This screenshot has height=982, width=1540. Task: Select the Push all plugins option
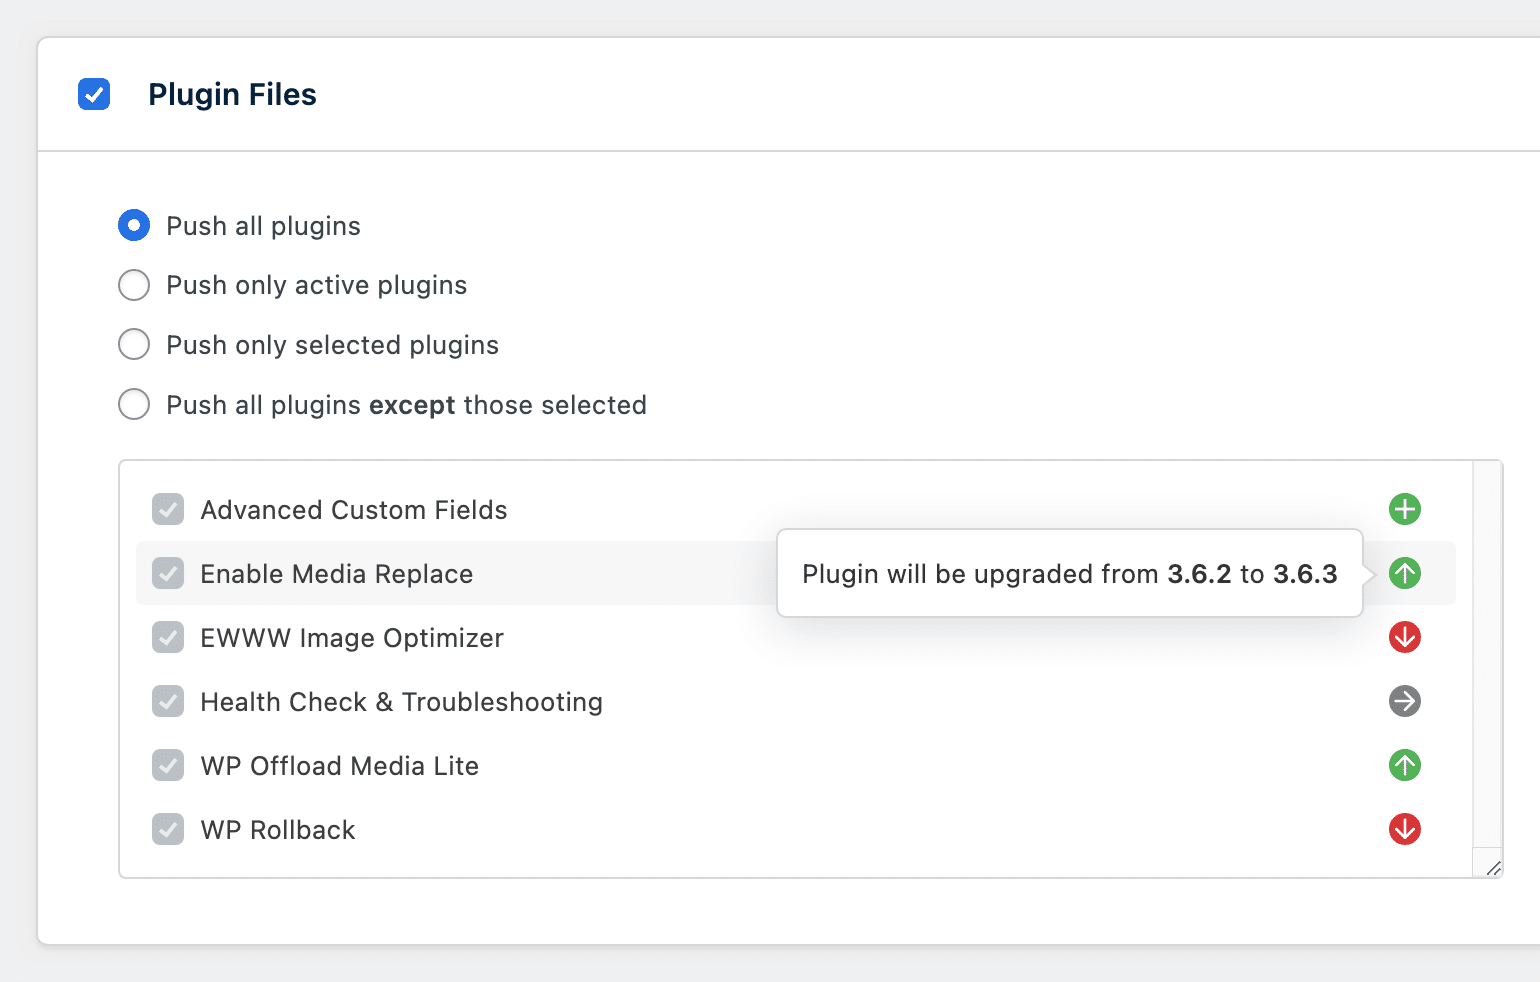coord(133,225)
